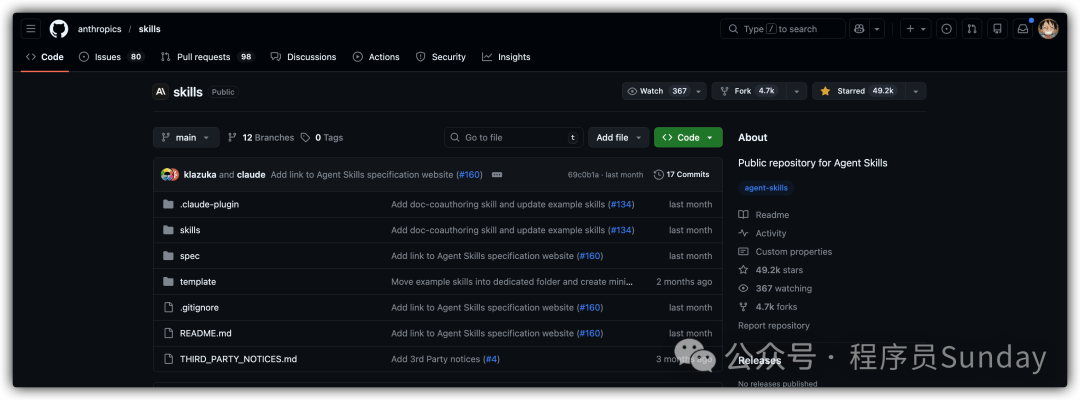Screen dimensions: 1080x400
Task: Open commit hash 69c0b1a link
Action: pos(582,175)
